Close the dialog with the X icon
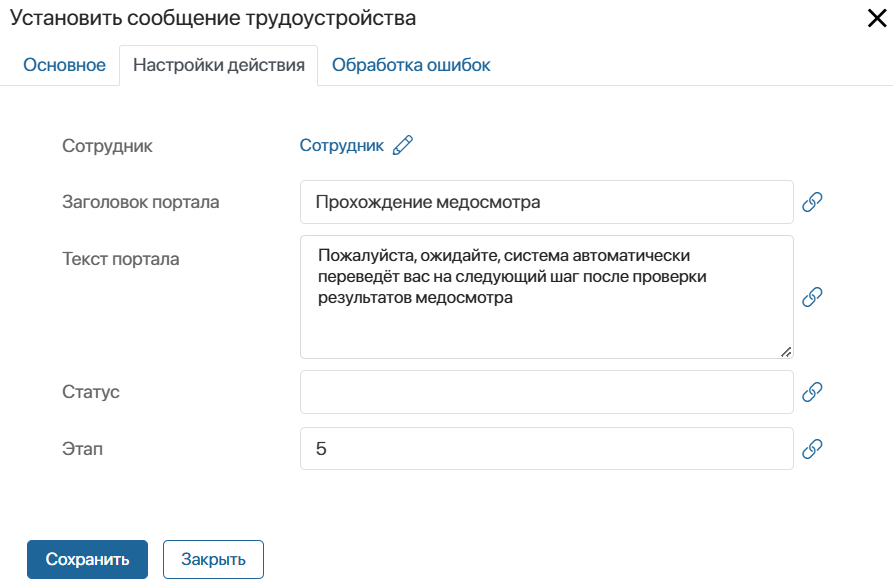Image resolution: width=893 pixels, height=585 pixels. point(877,18)
